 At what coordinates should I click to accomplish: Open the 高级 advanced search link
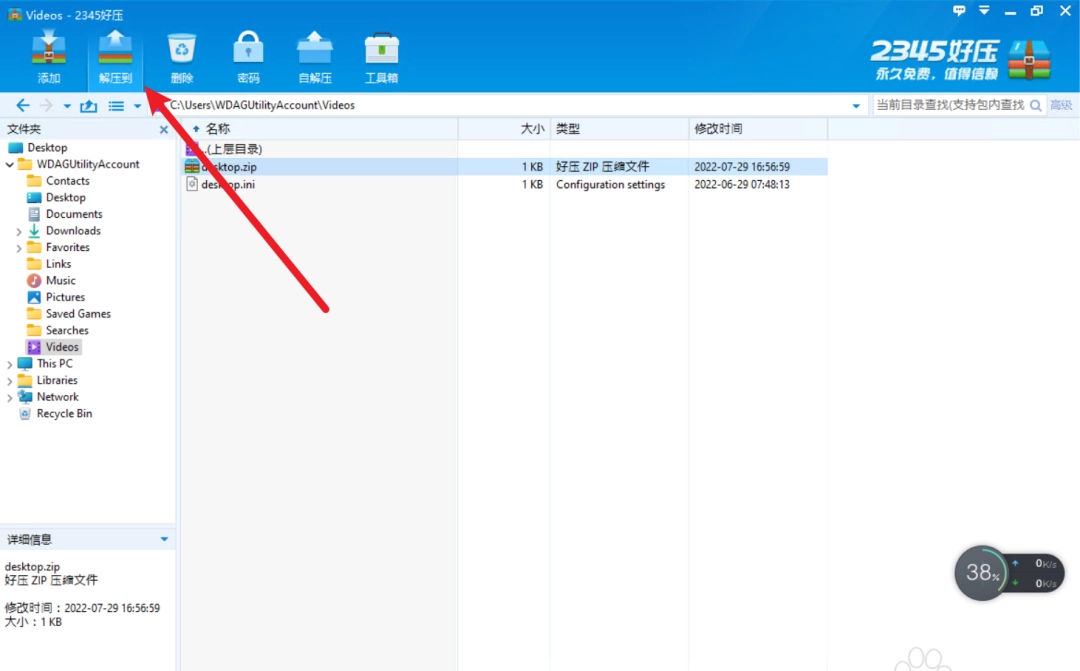pyautogui.click(x=1061, y=105)
